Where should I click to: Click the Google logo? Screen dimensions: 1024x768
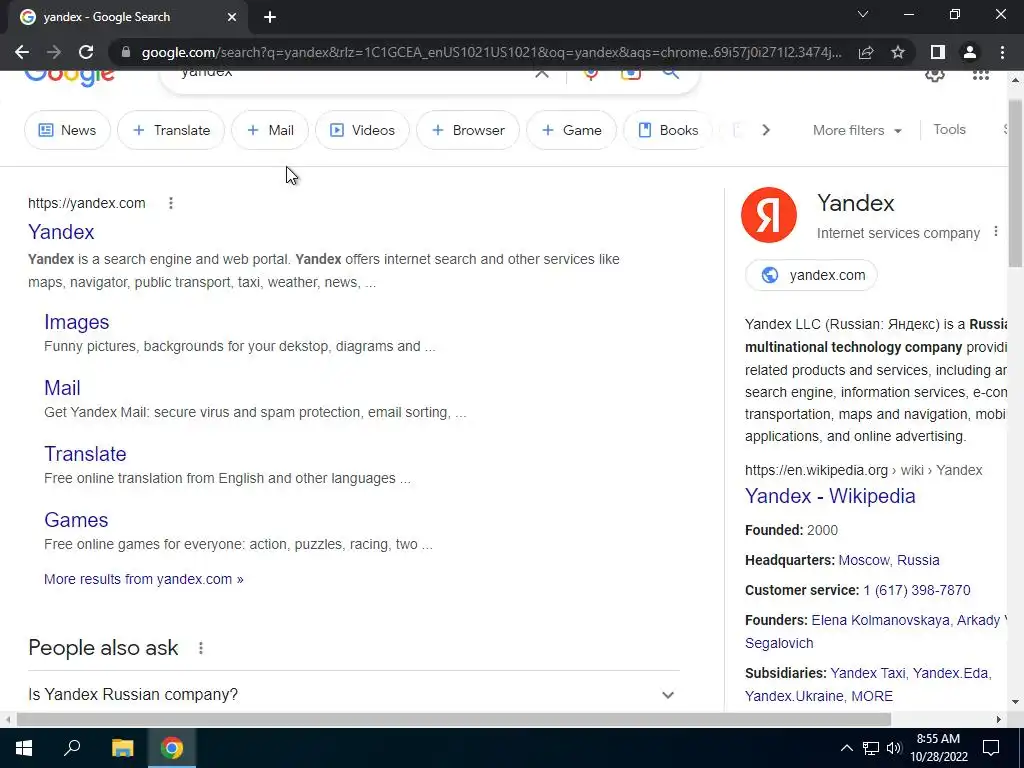(70, 78)
